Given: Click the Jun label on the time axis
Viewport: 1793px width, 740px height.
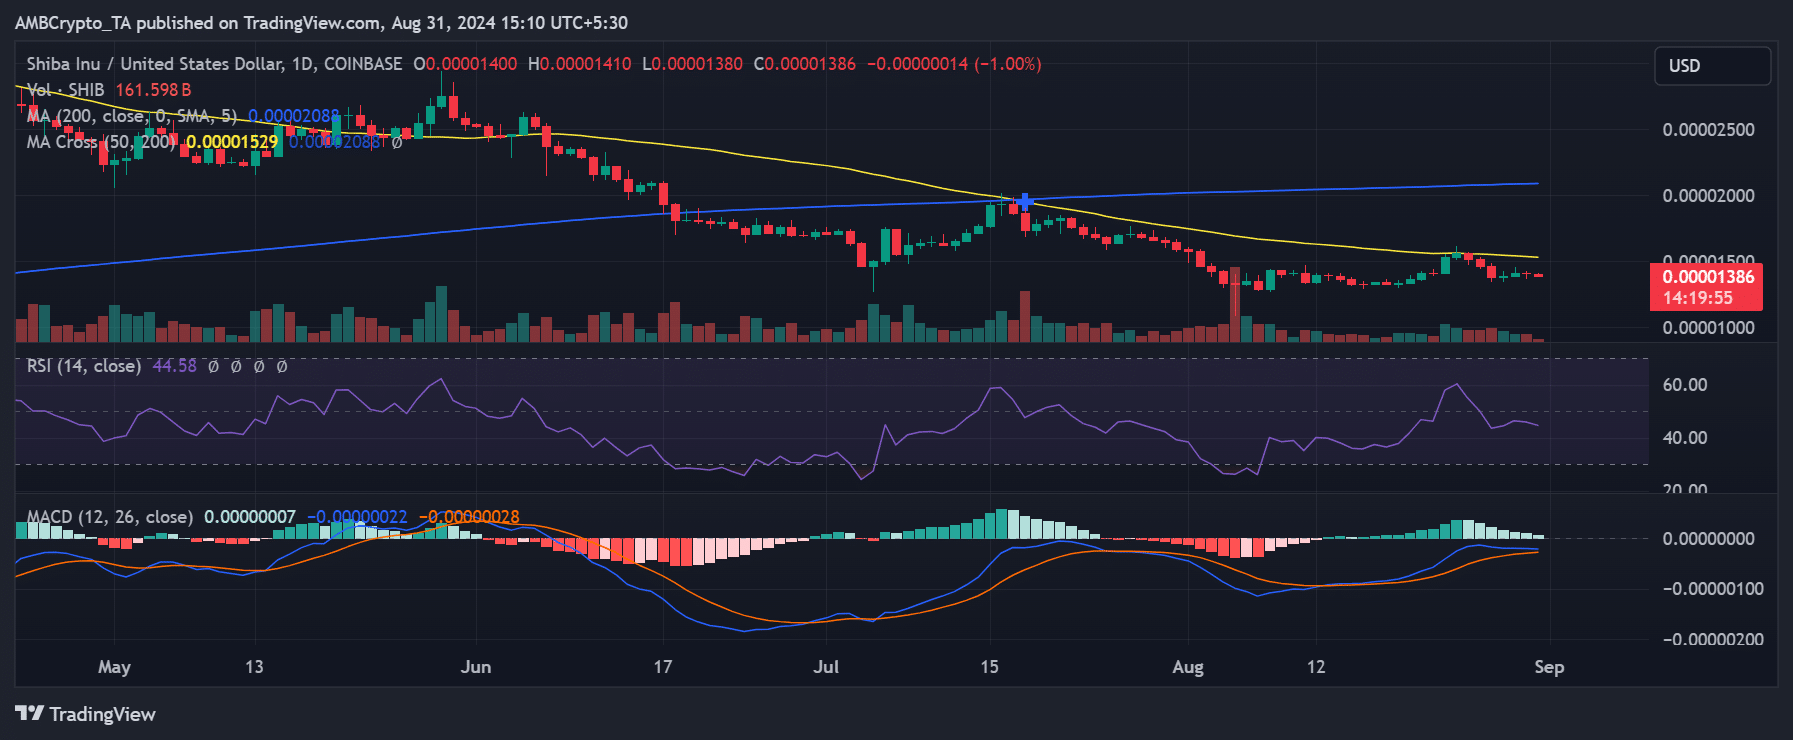Looking at the screenshot, I should tap(476, 667).
